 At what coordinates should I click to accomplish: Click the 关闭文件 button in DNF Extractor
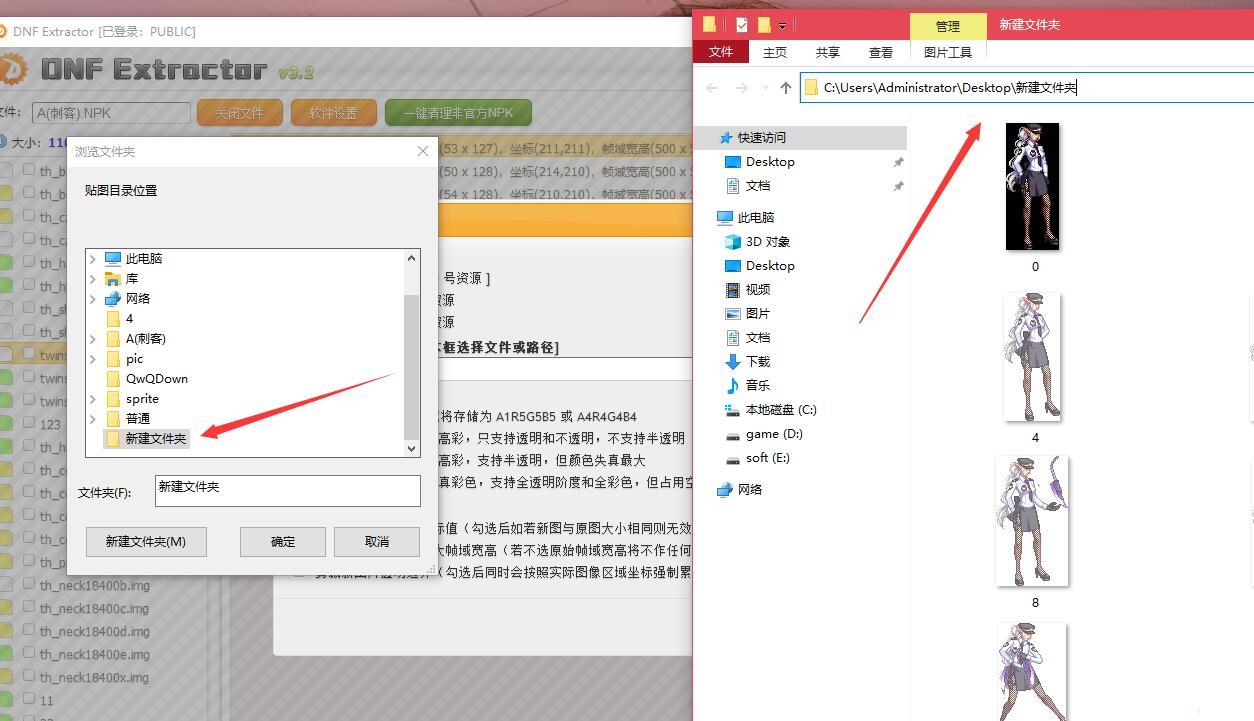pos(240,113)
